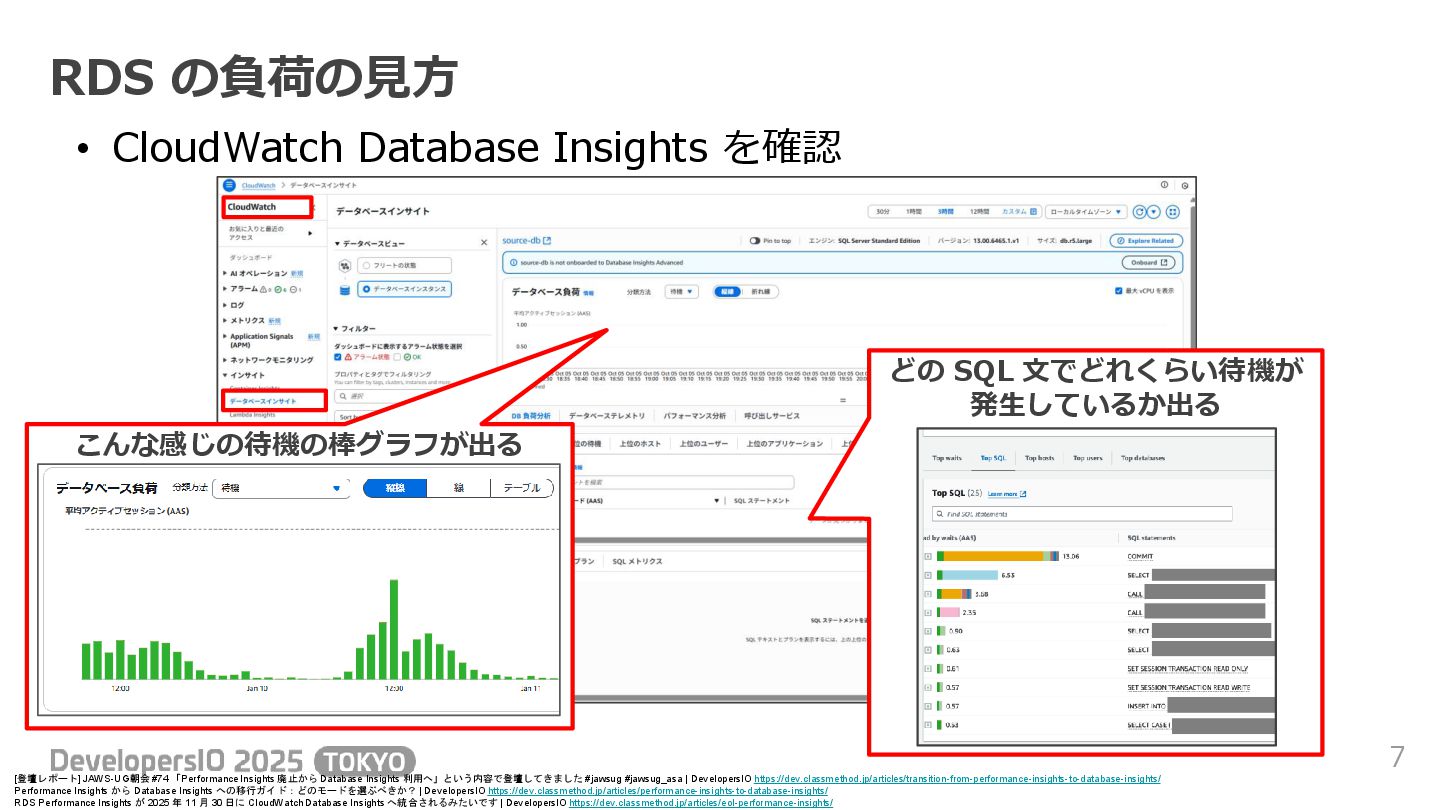Screen dimensions: 1440x810
Task: Select the 12 hour time range
Action: (x=979, y=212)
